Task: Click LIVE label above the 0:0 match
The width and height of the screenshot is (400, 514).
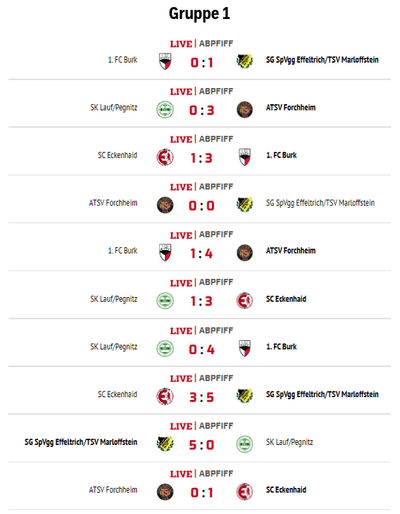Action: coord(181,187)
